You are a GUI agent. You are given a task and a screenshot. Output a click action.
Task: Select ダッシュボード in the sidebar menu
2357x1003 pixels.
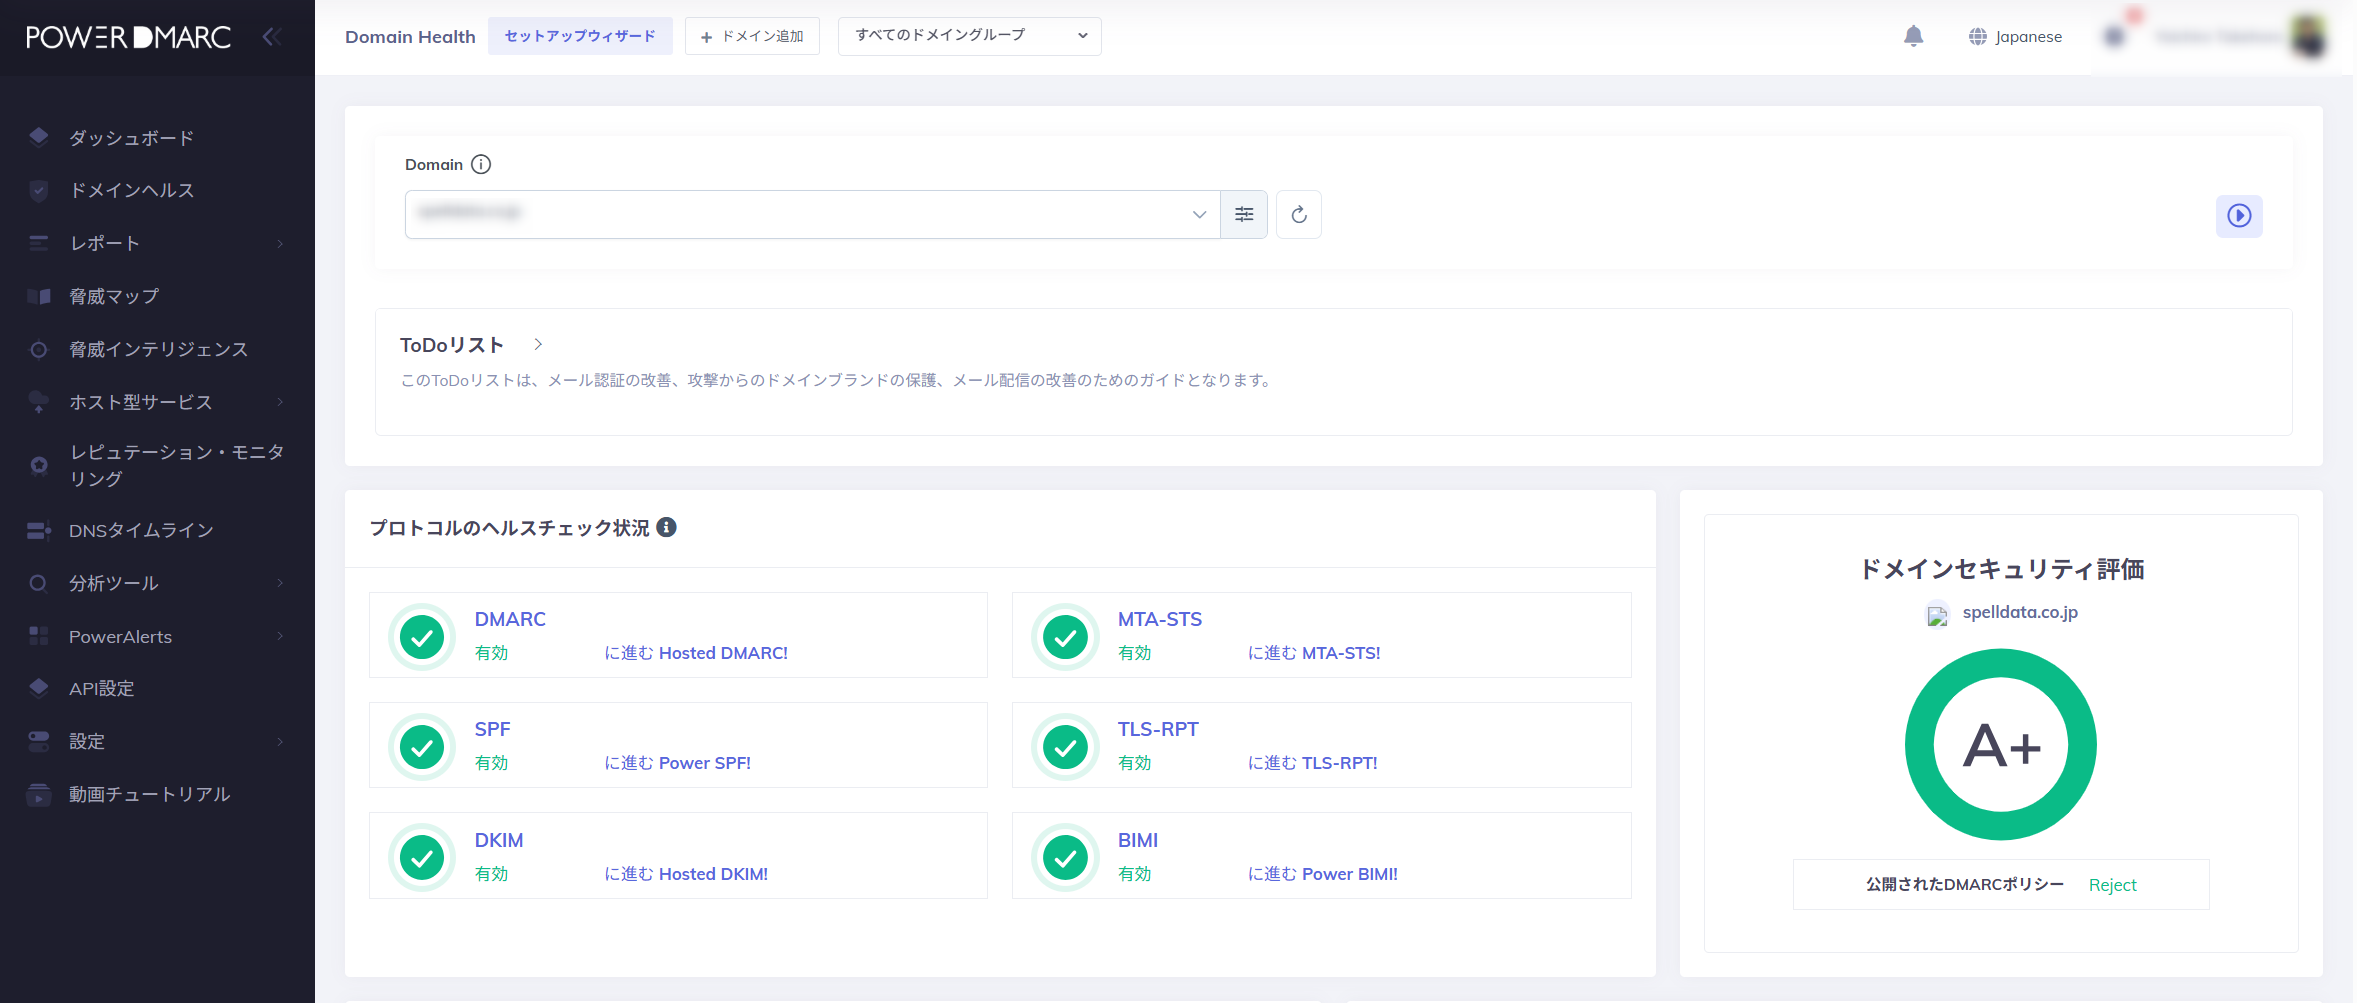131,137
